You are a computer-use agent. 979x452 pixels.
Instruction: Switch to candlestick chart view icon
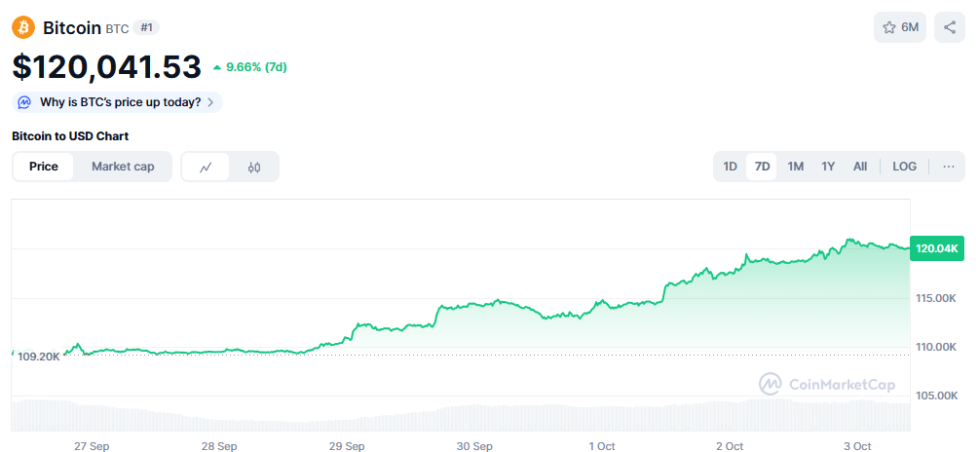click(x=254, y=167)
